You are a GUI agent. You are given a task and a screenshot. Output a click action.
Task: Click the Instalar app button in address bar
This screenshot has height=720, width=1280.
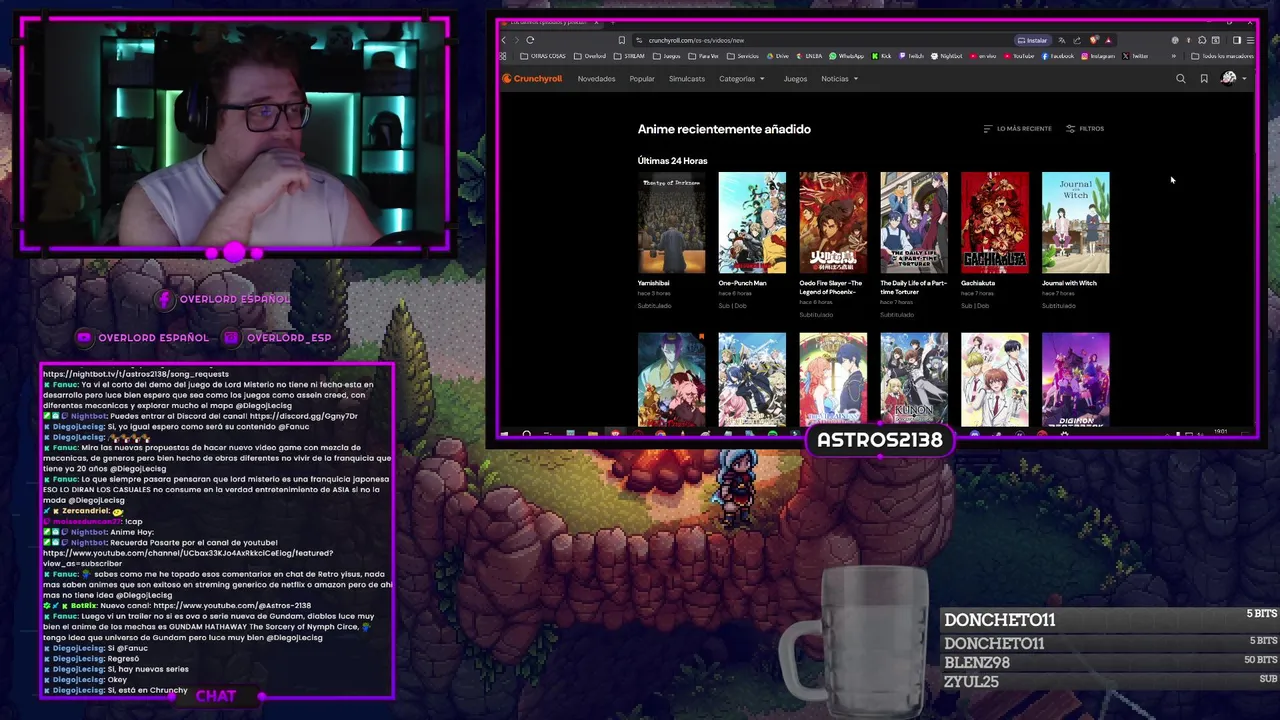(1033, 40)
